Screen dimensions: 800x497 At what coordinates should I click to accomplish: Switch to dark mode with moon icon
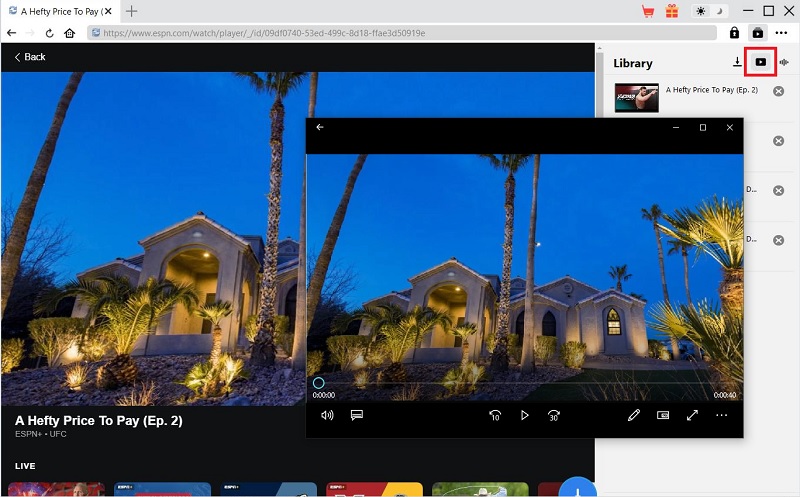click(x=719, y=11)
